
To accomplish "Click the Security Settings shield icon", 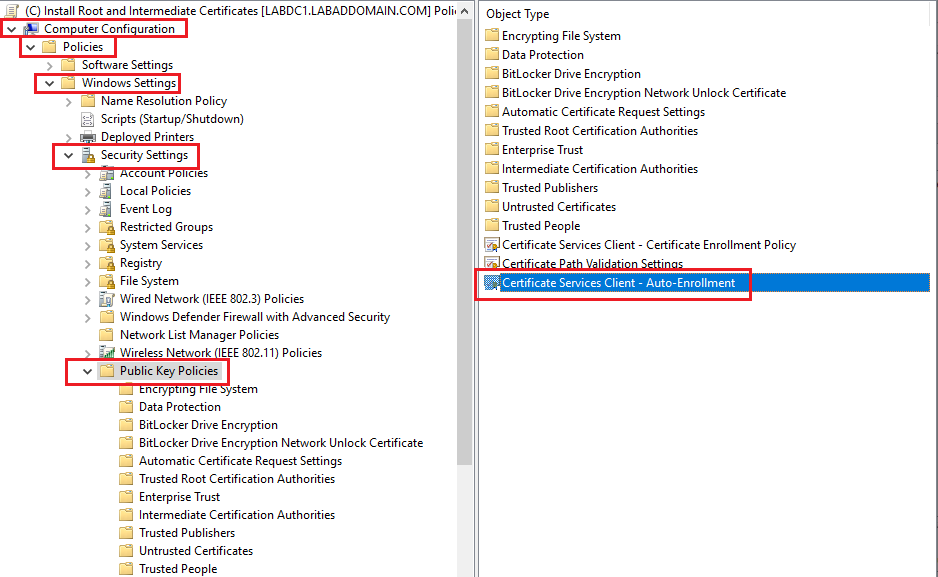I will point(88,155).
